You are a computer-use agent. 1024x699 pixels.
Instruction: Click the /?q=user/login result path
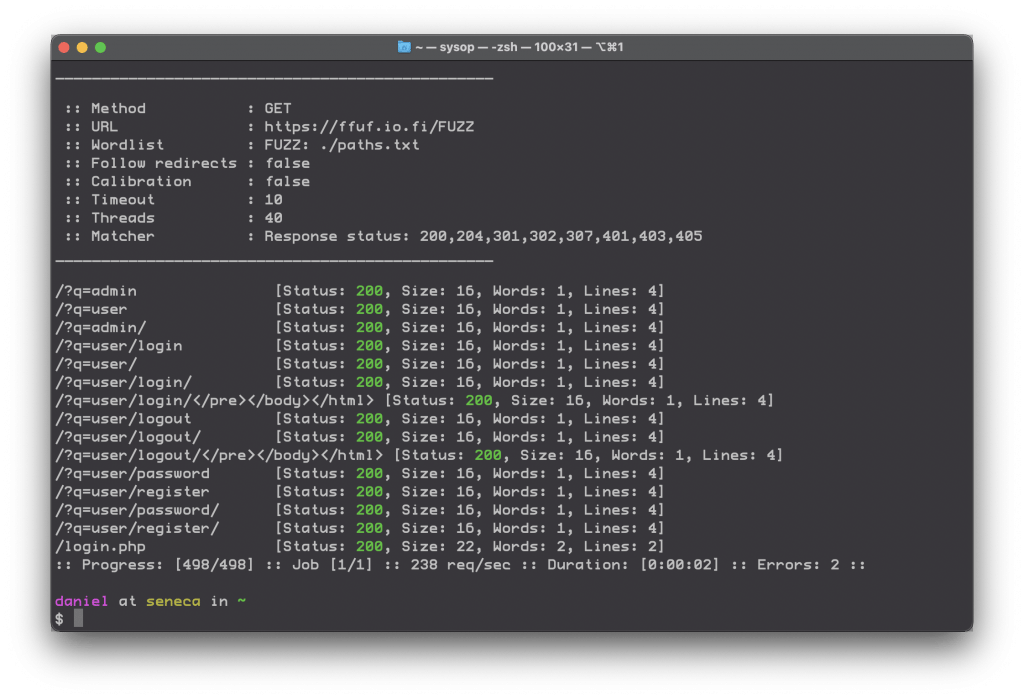(x=119, y=346)
